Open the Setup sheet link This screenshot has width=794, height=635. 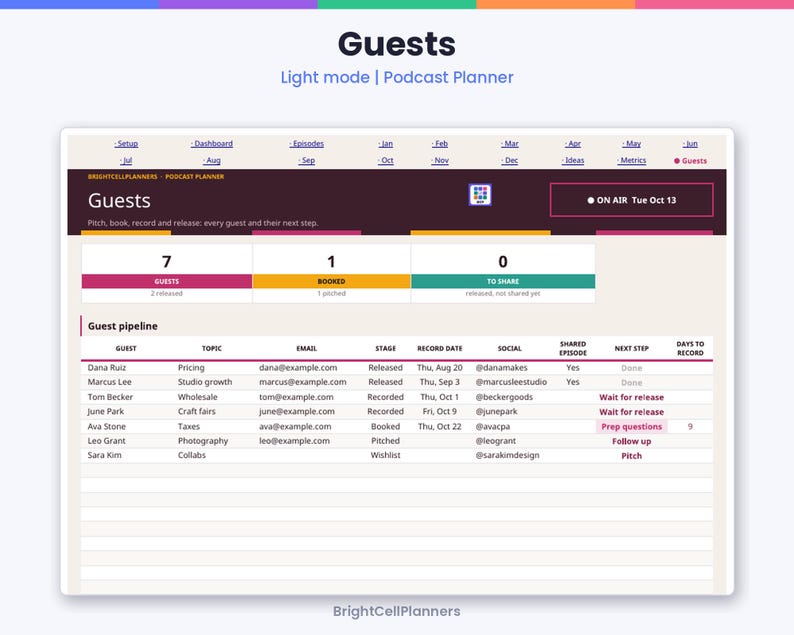[126, 144]
